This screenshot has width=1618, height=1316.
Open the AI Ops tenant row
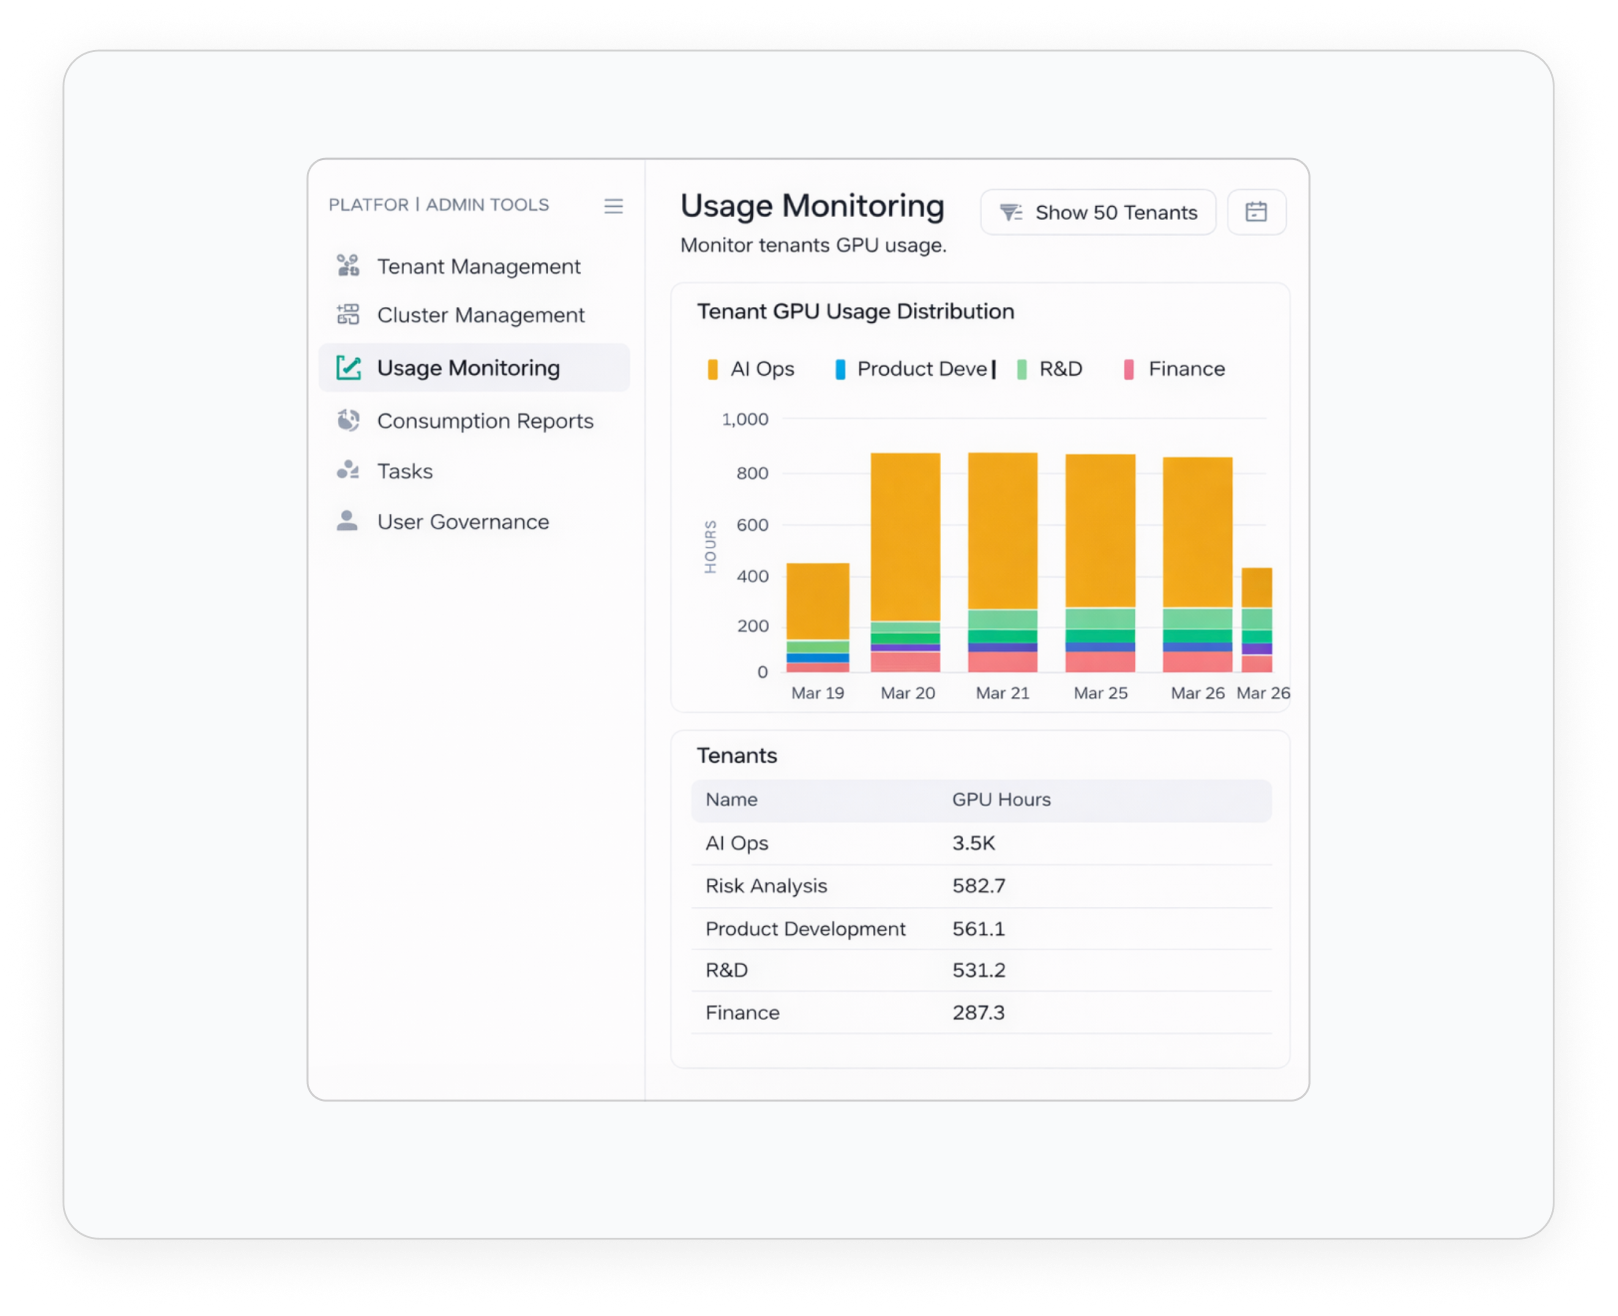point(737,843)
